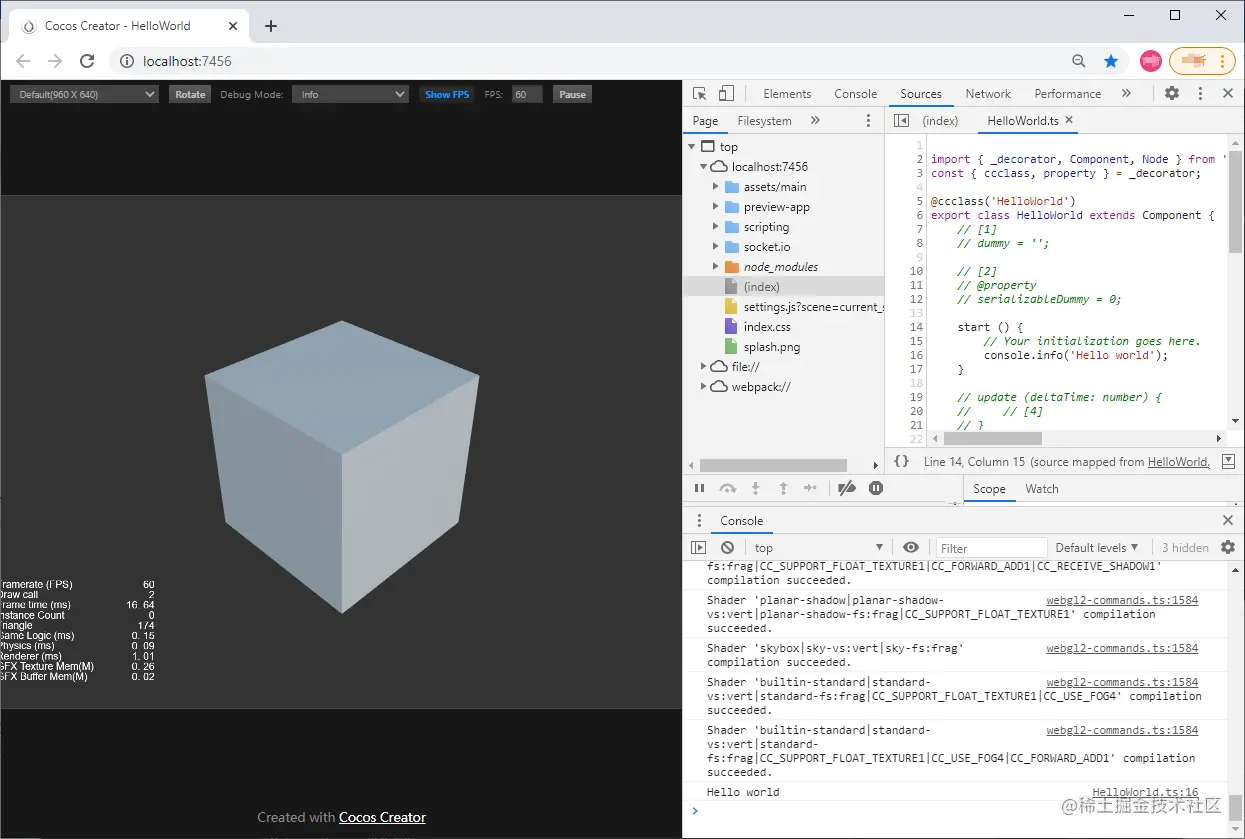
Task: Bookmark this page with the star
Action: 1110,61
